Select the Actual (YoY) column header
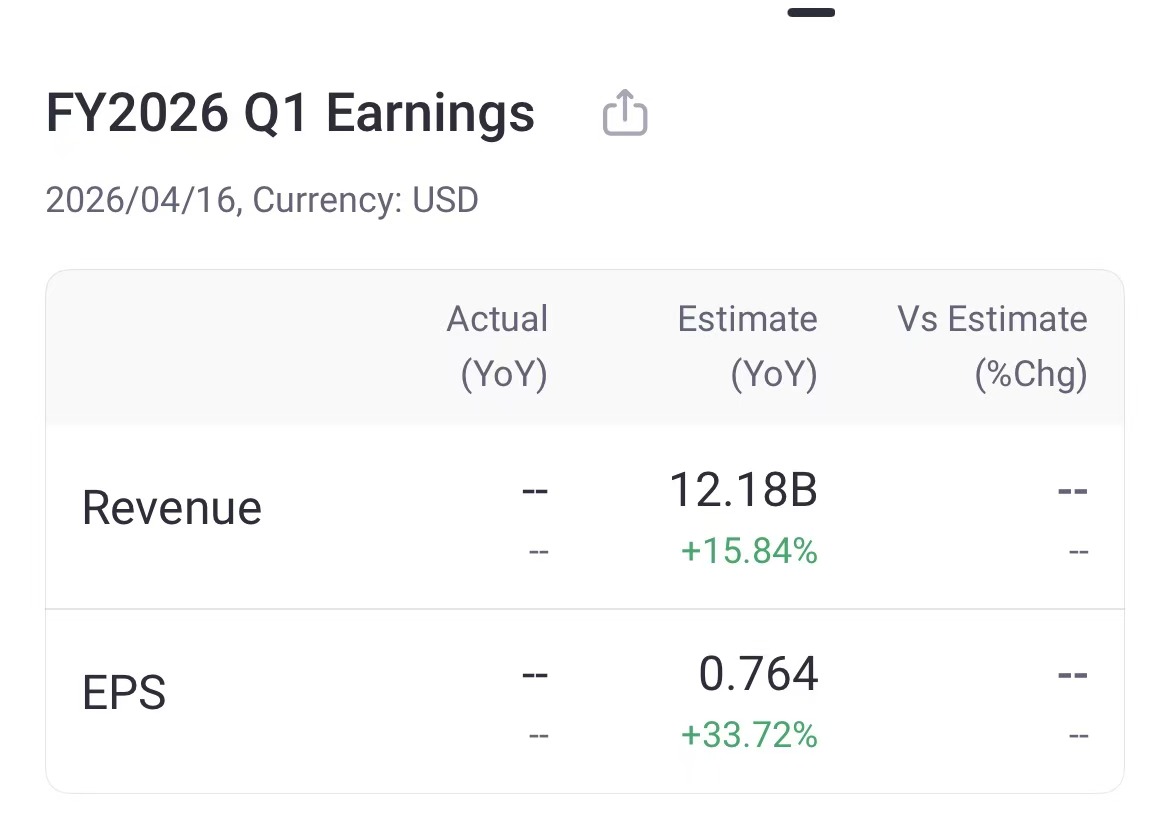 [x=497, y=346]
